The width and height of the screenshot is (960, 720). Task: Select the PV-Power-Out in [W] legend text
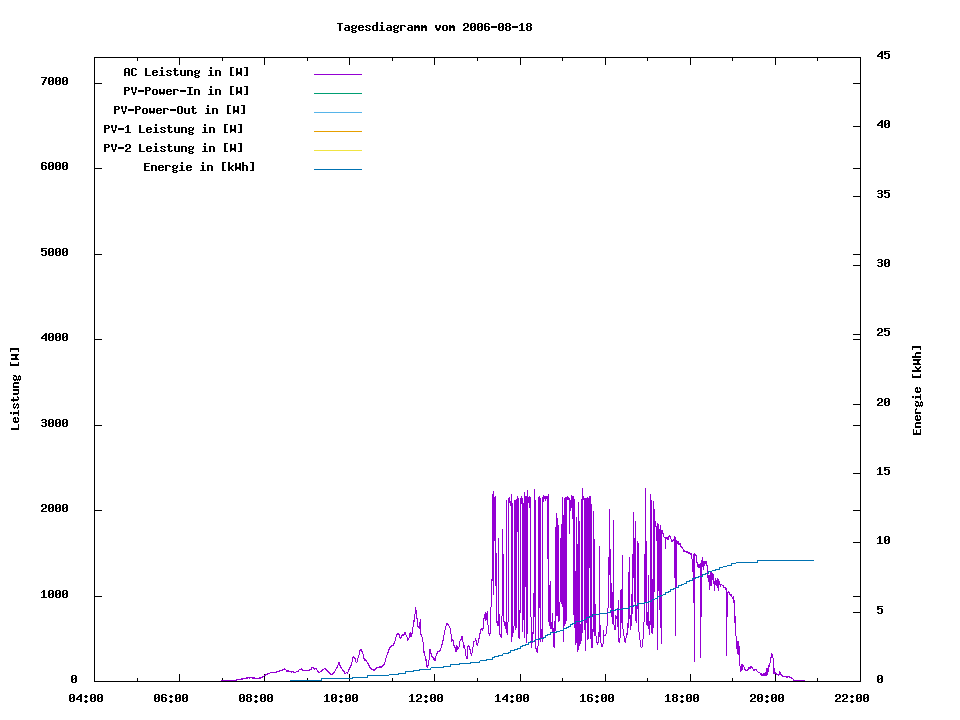coord(180,110)
